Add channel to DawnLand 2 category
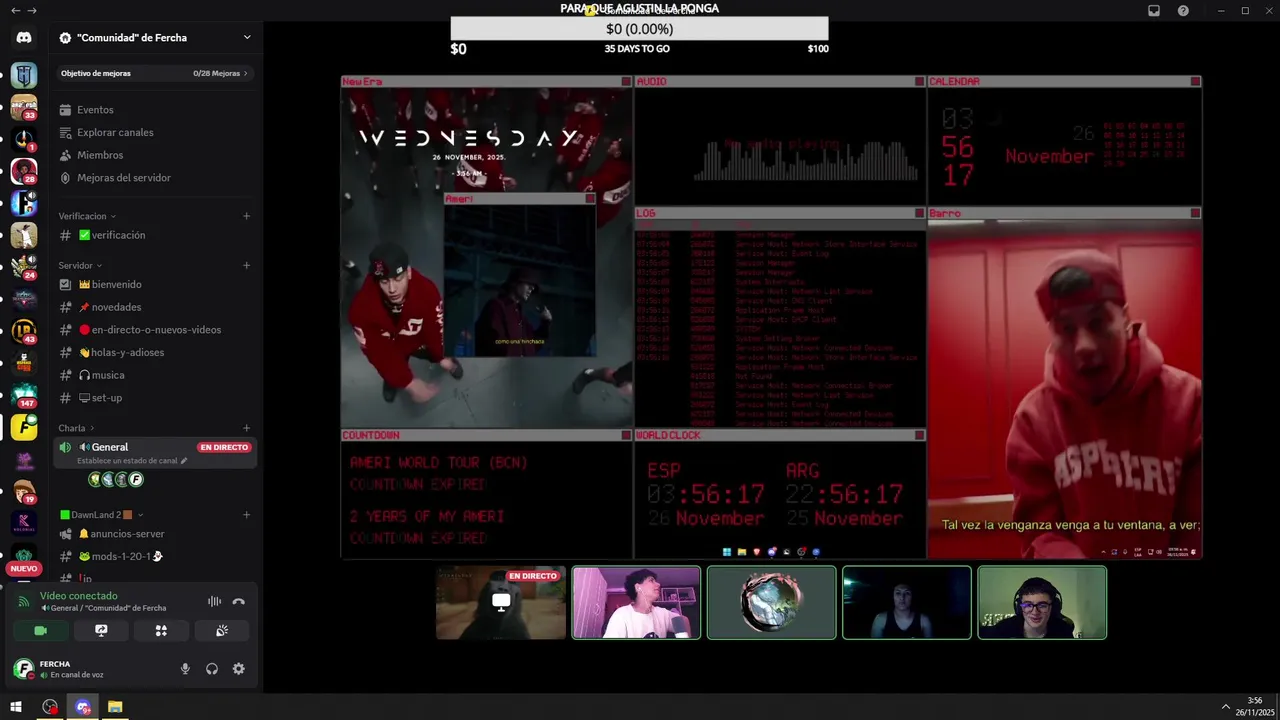The width and height of the screenshot is (1280, 720). pyautogui.click(x=246, y=515)
